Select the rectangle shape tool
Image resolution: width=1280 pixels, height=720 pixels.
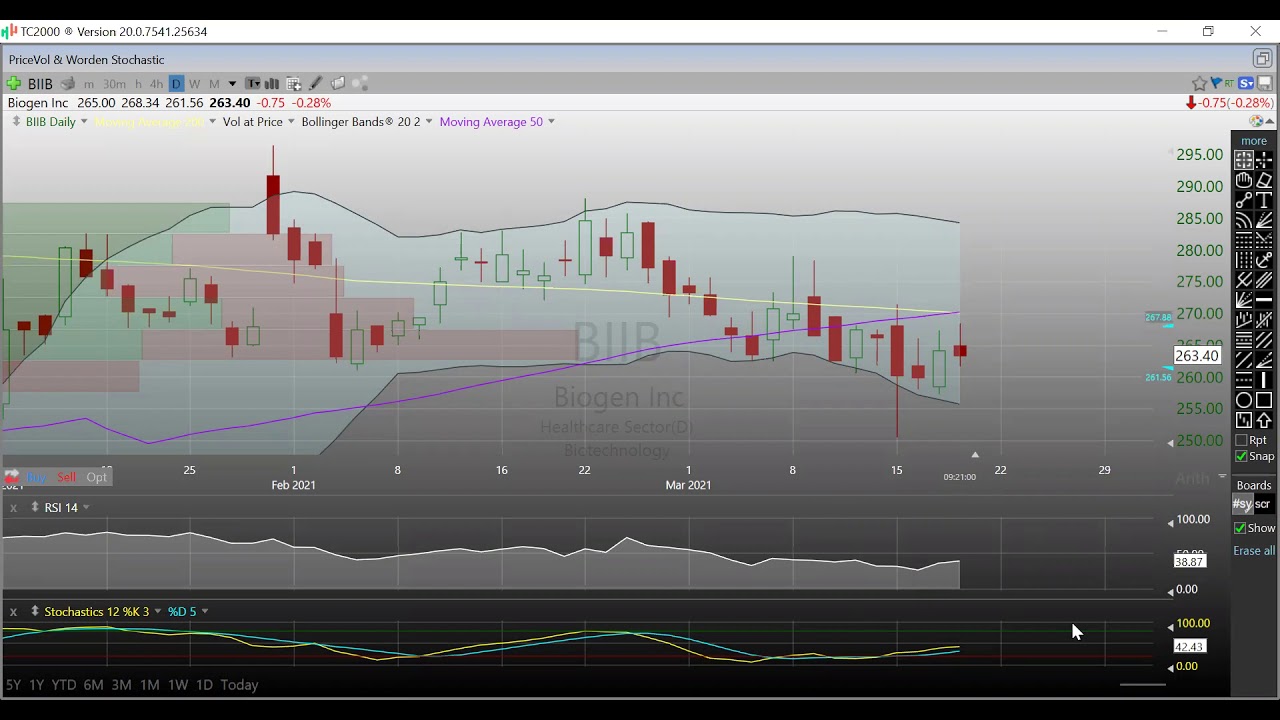tap(1264, 400)
